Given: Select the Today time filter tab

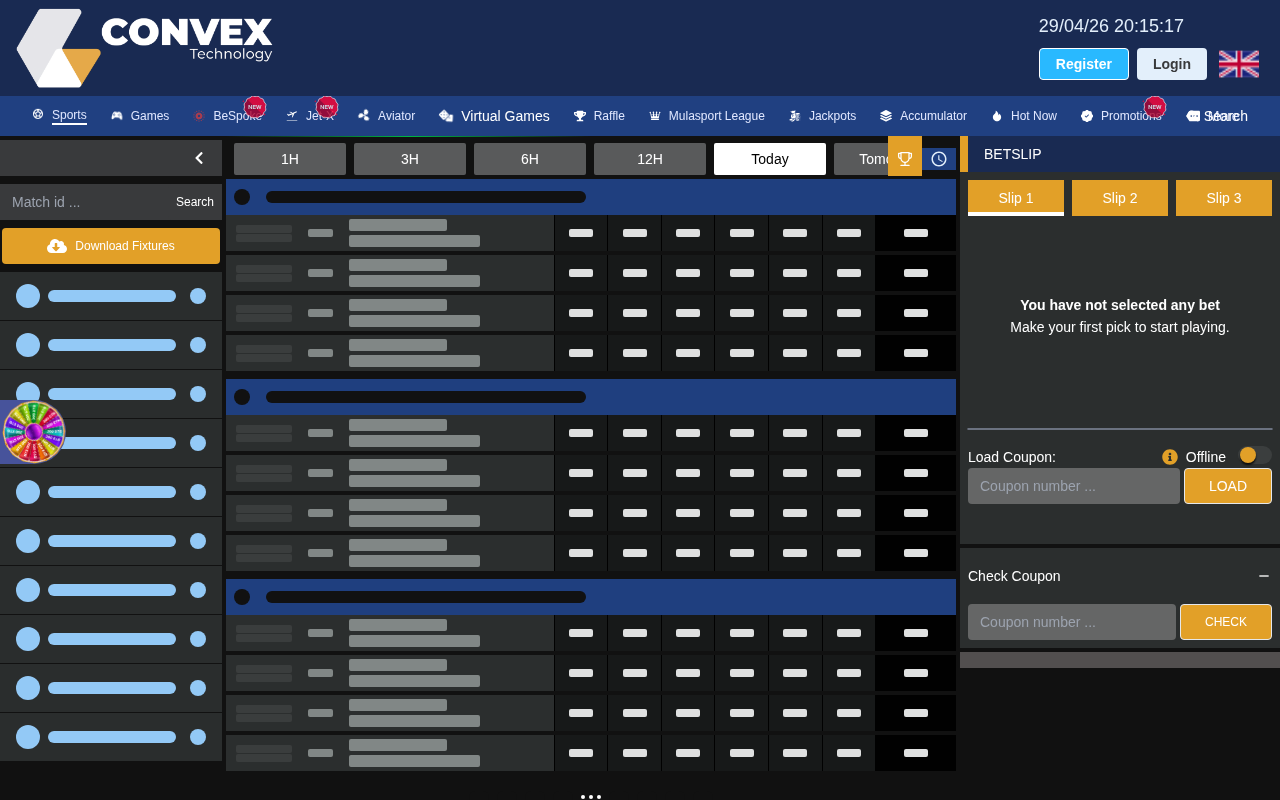Looking at the screenshot, I should 770,159.
